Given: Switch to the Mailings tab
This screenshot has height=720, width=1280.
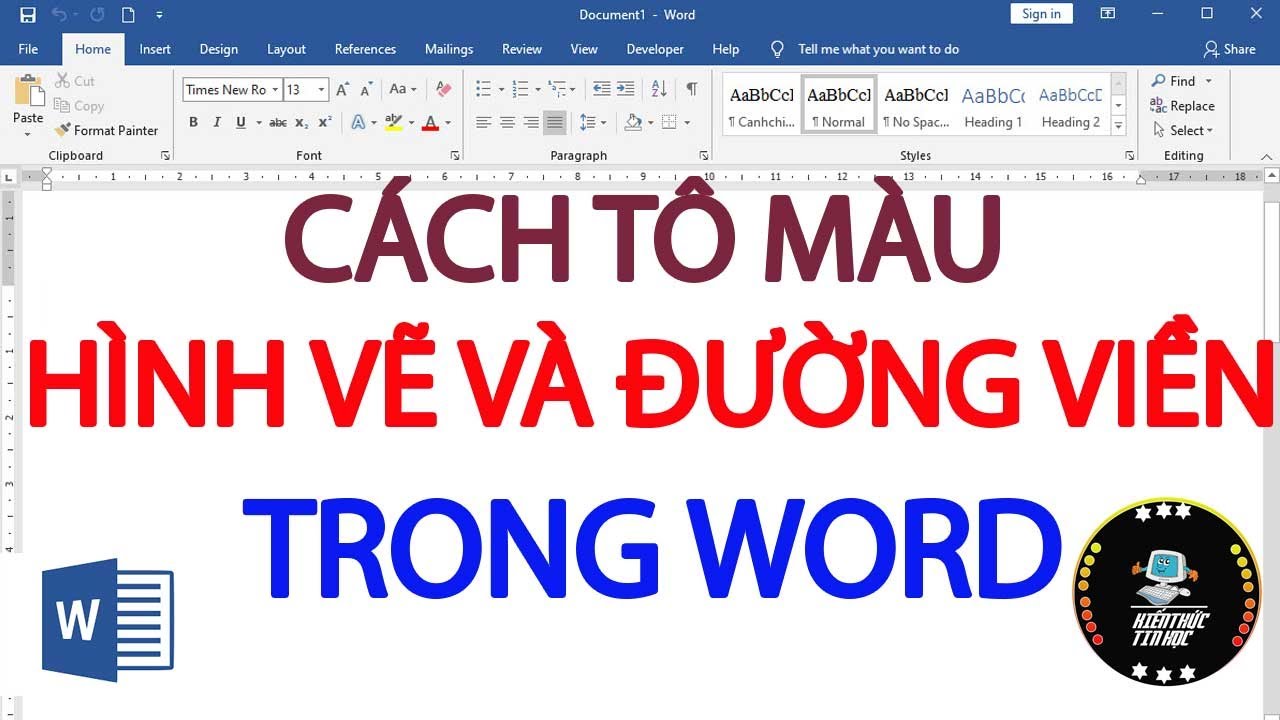Looking at the screenshot, I should pos(449,49).
